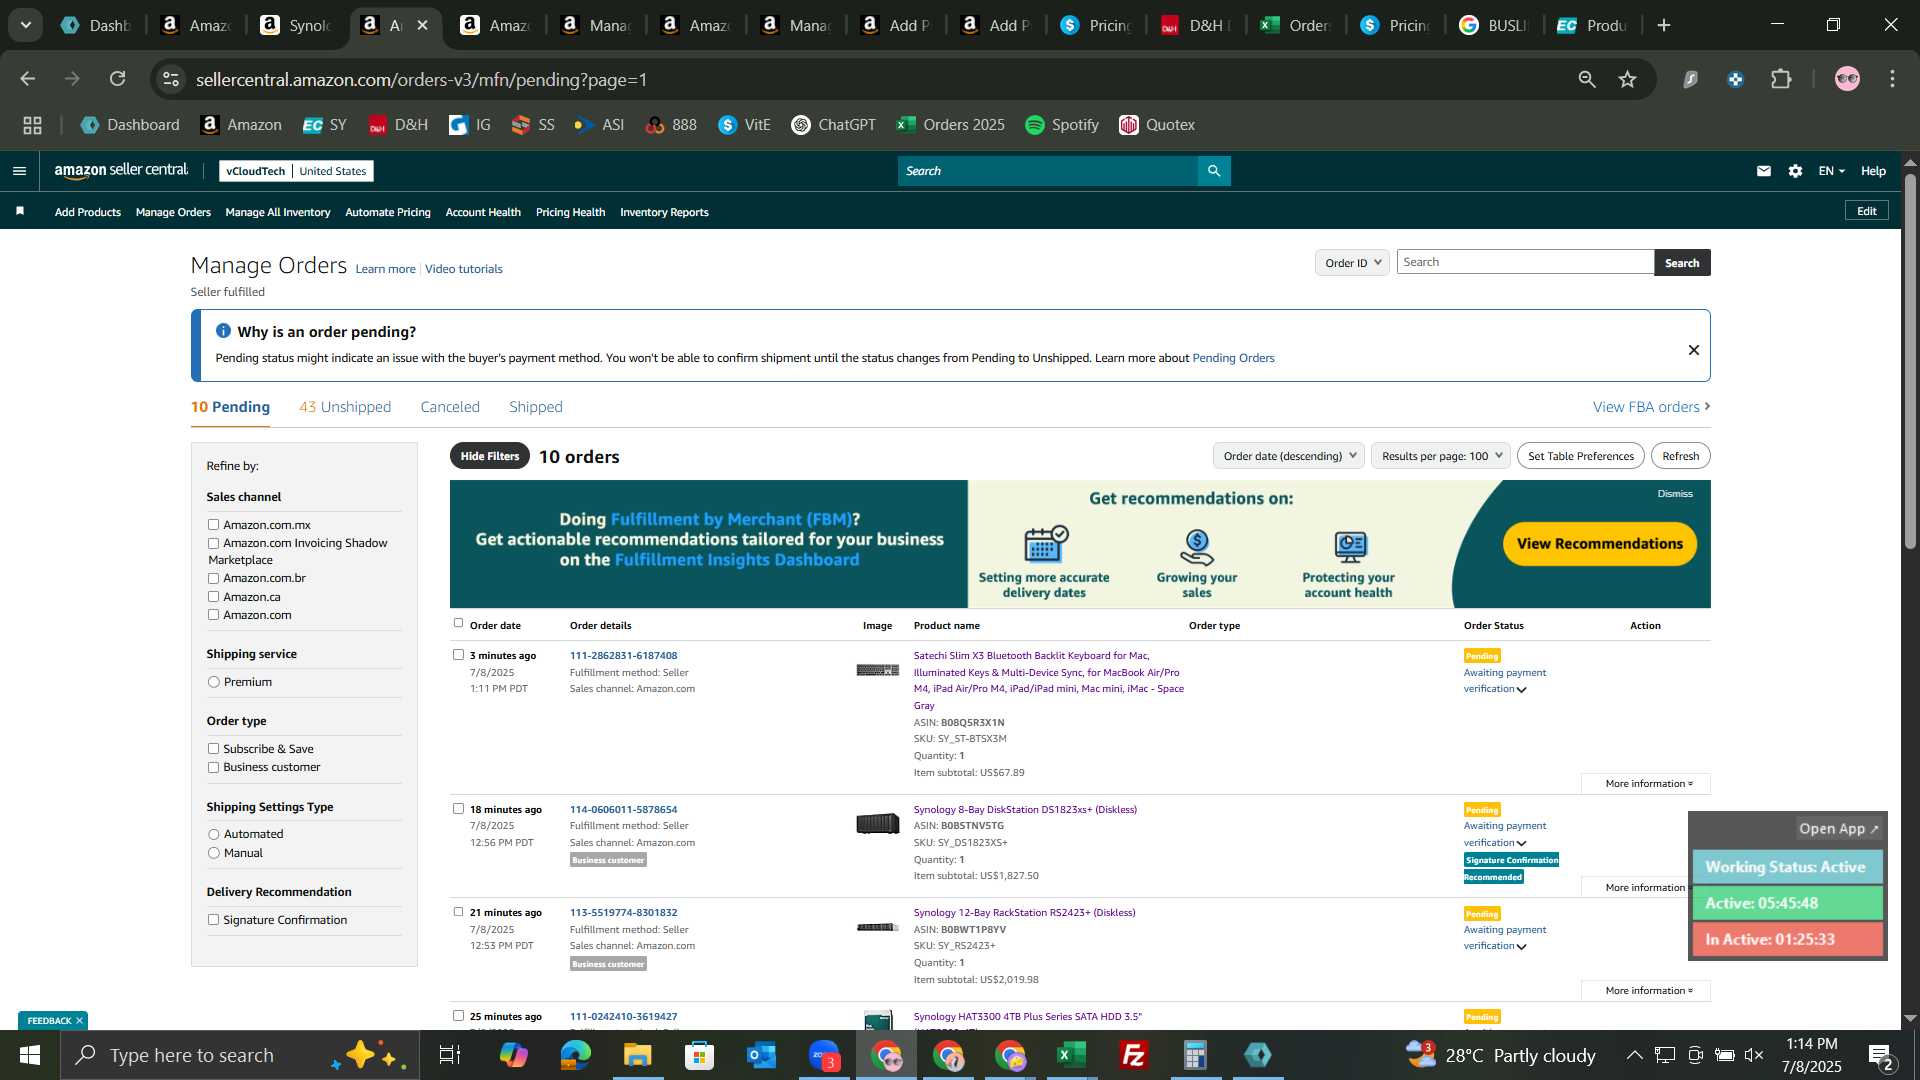Open the View FBA orders link
This screenshot has height=1080, width=1920.
[1651, 407]
